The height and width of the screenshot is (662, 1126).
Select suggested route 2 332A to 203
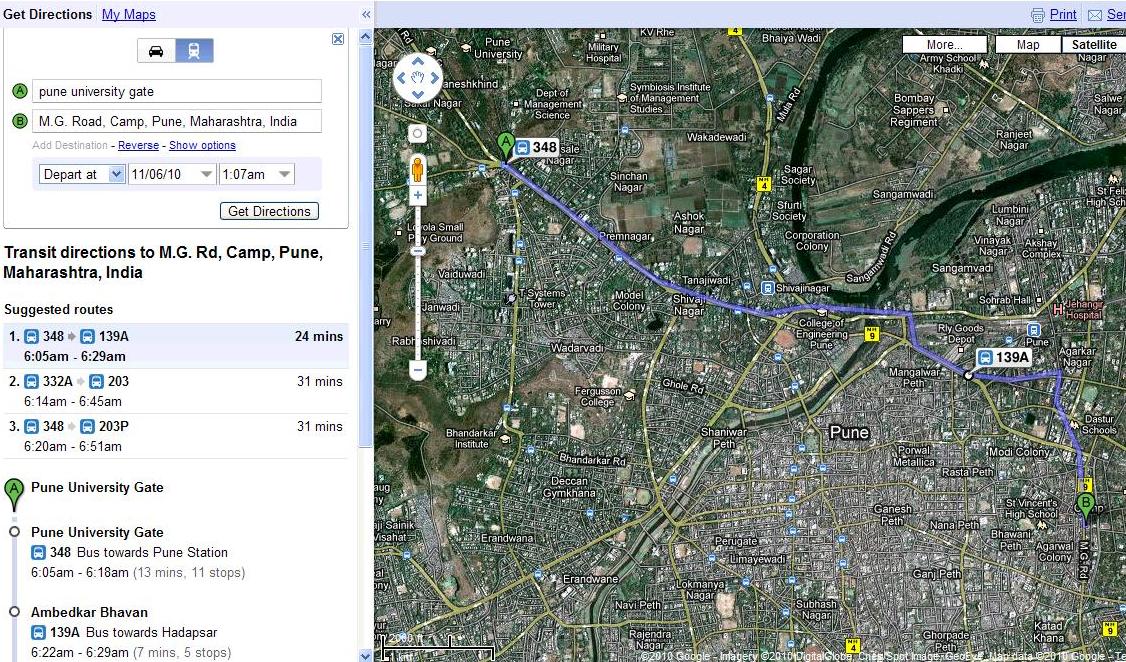[x=176, y=391]
